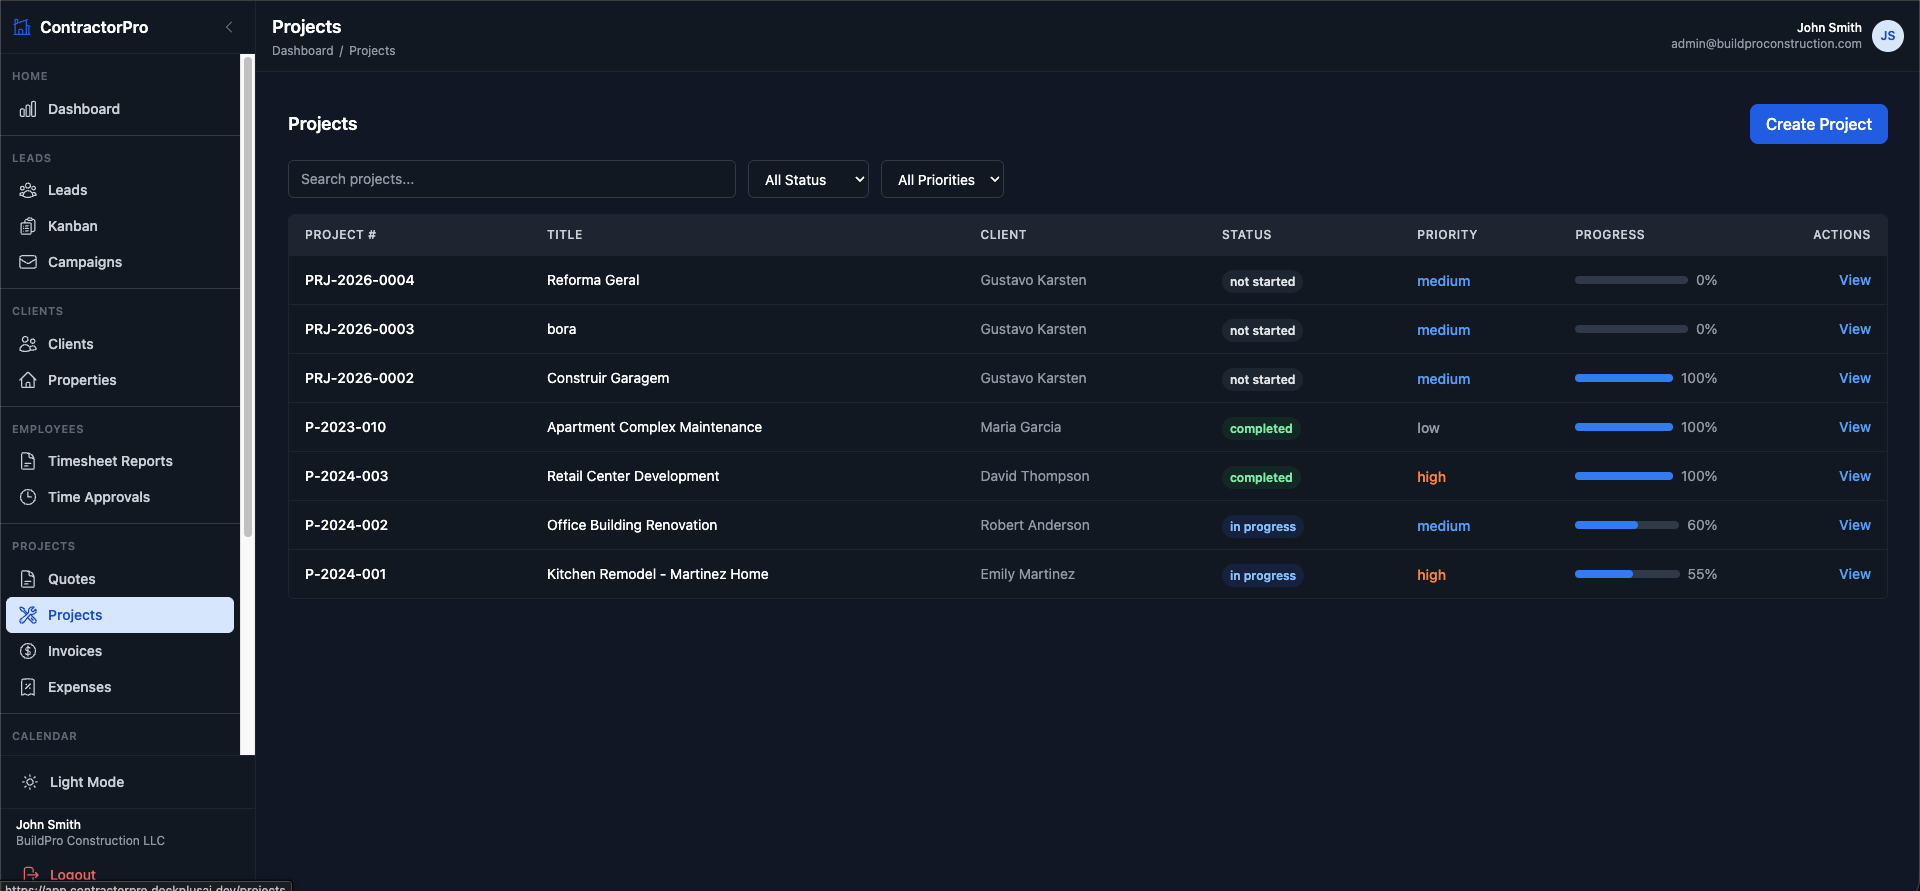The width and height of the screenshot is (1920, 891).
Task: Click Office Building Renovation 60% progress bar
Action: [x=1627, y=525]
